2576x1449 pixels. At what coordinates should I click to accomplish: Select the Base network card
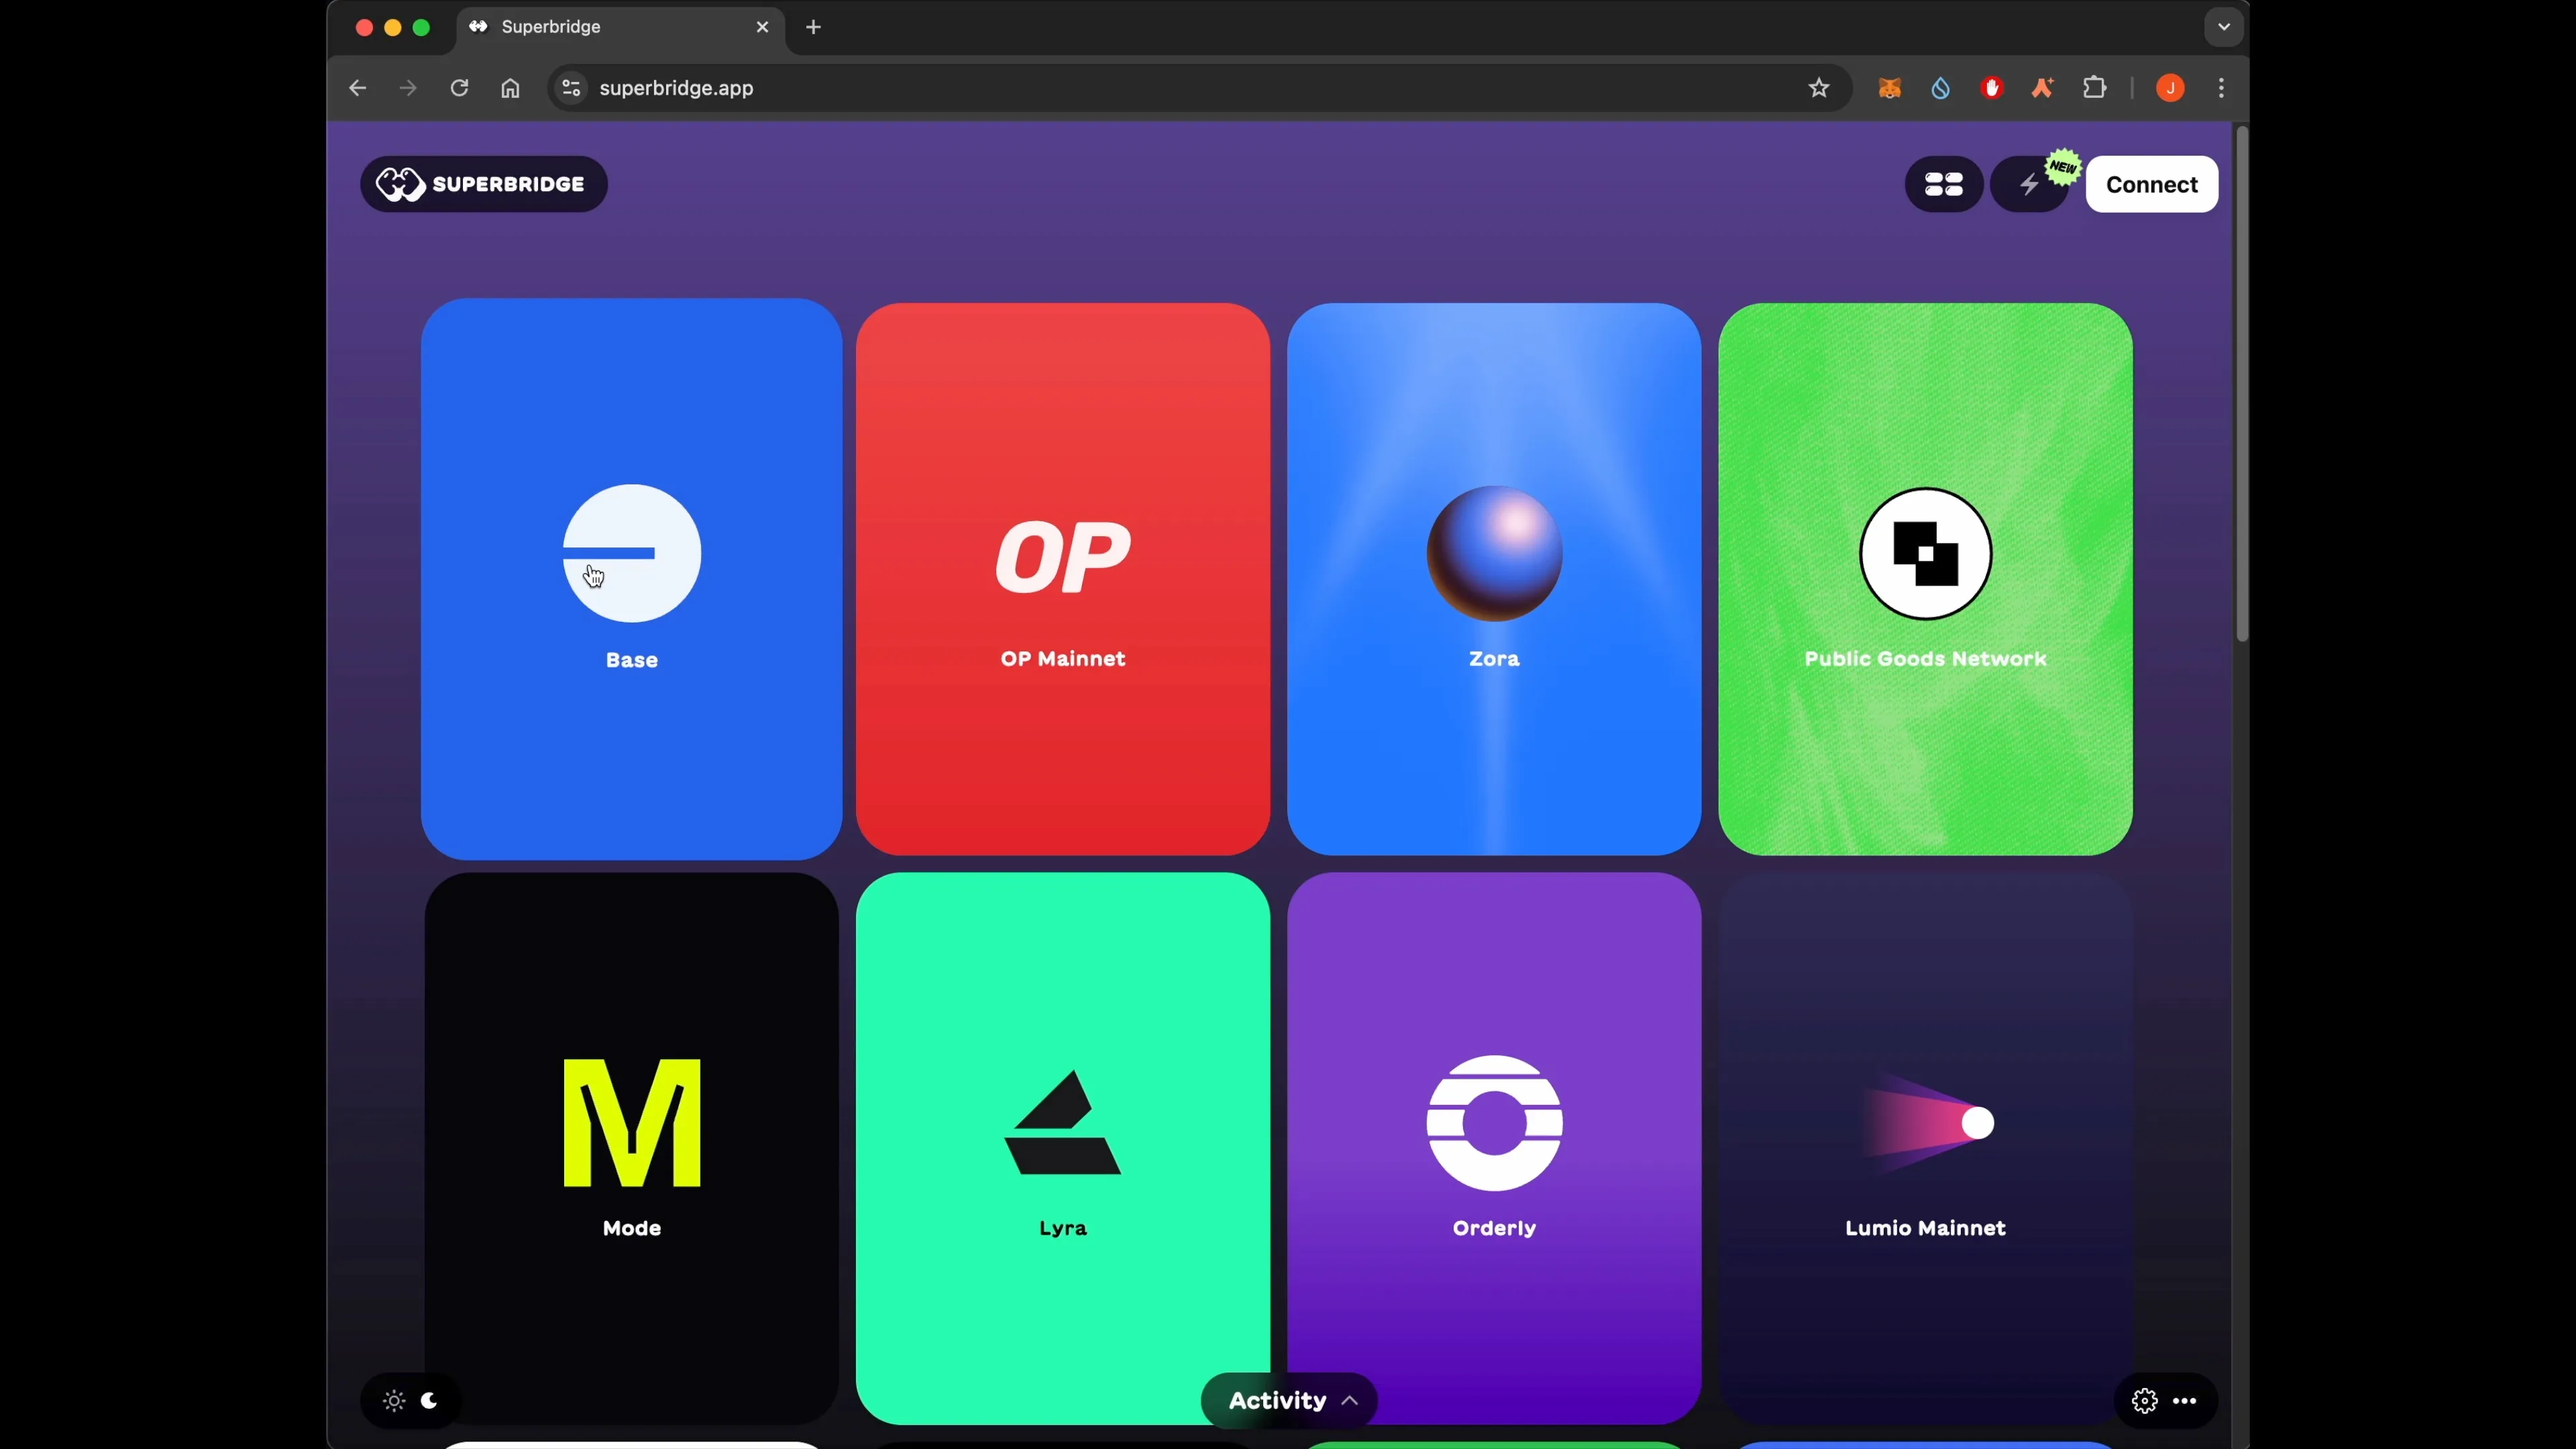coord(632,579)
